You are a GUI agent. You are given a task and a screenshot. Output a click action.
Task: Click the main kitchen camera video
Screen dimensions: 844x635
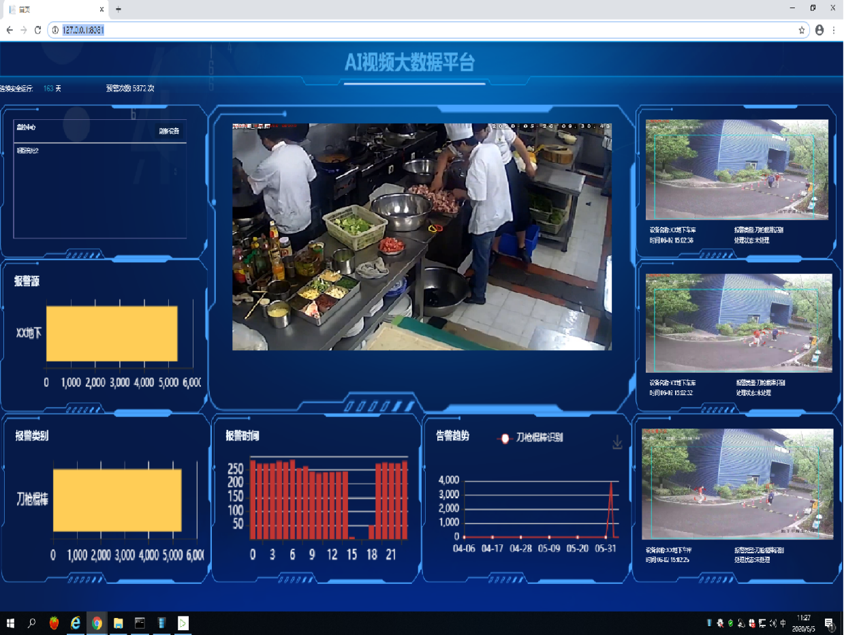(421, 237)
